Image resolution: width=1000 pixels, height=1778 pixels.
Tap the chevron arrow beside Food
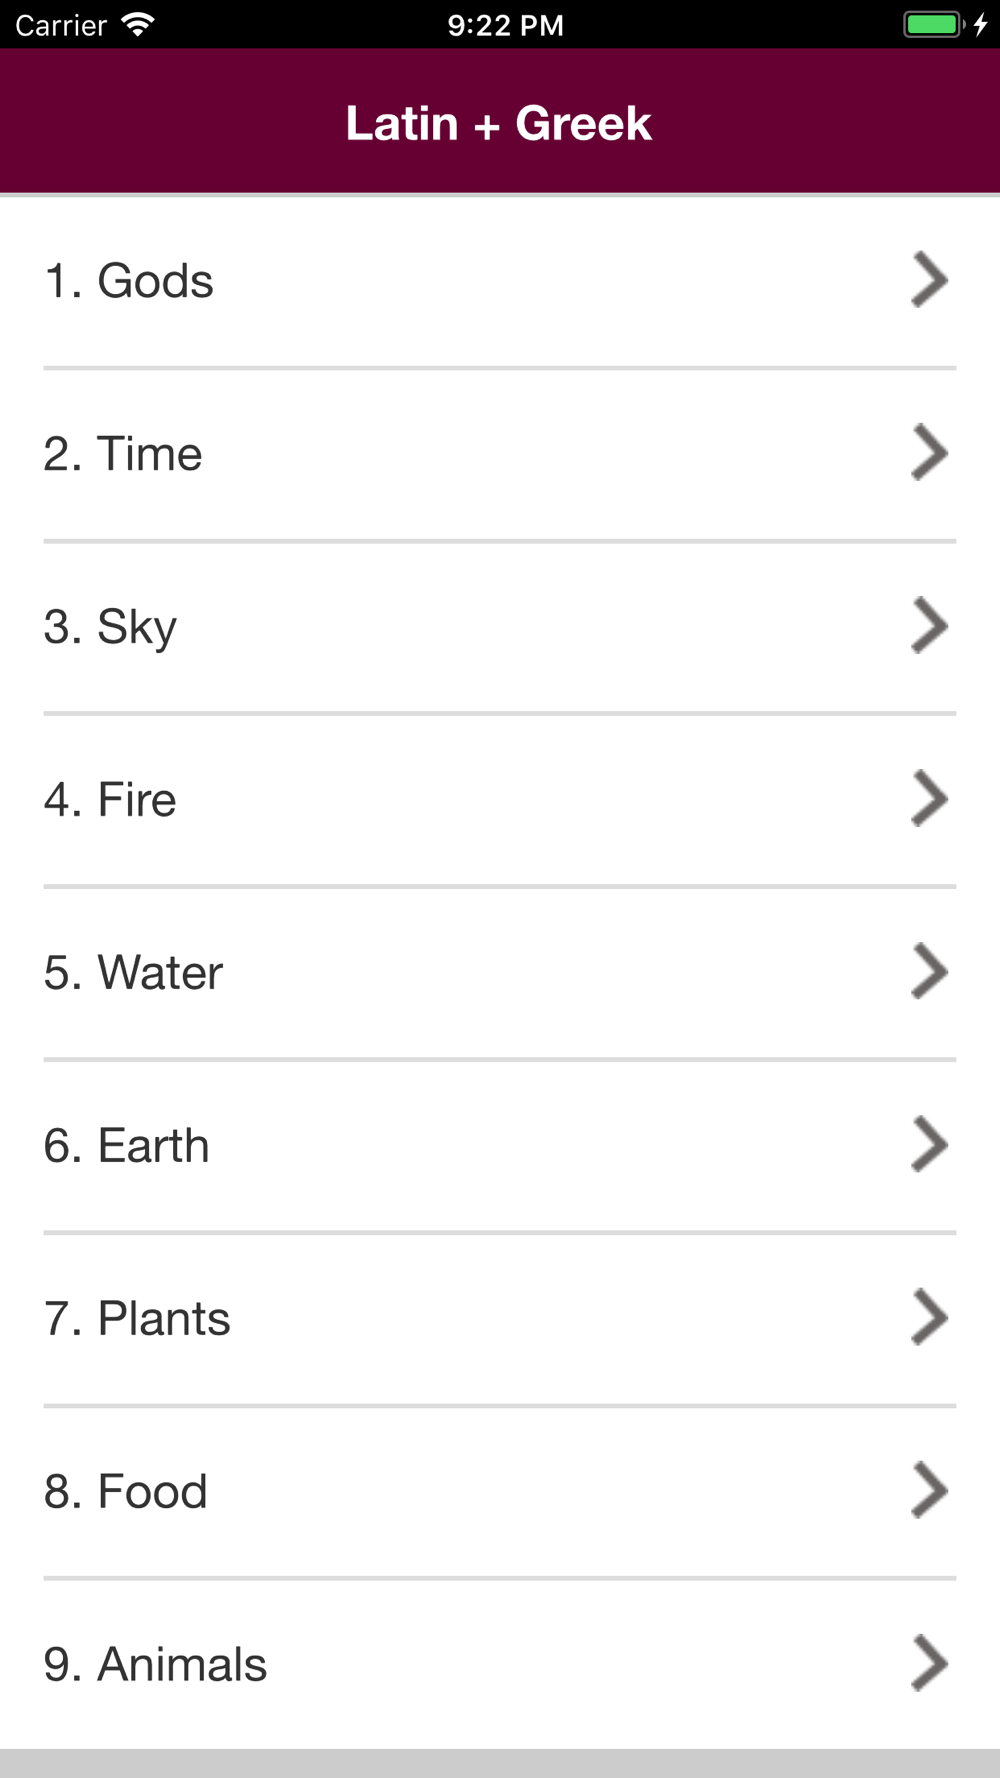coord(929,1491)
